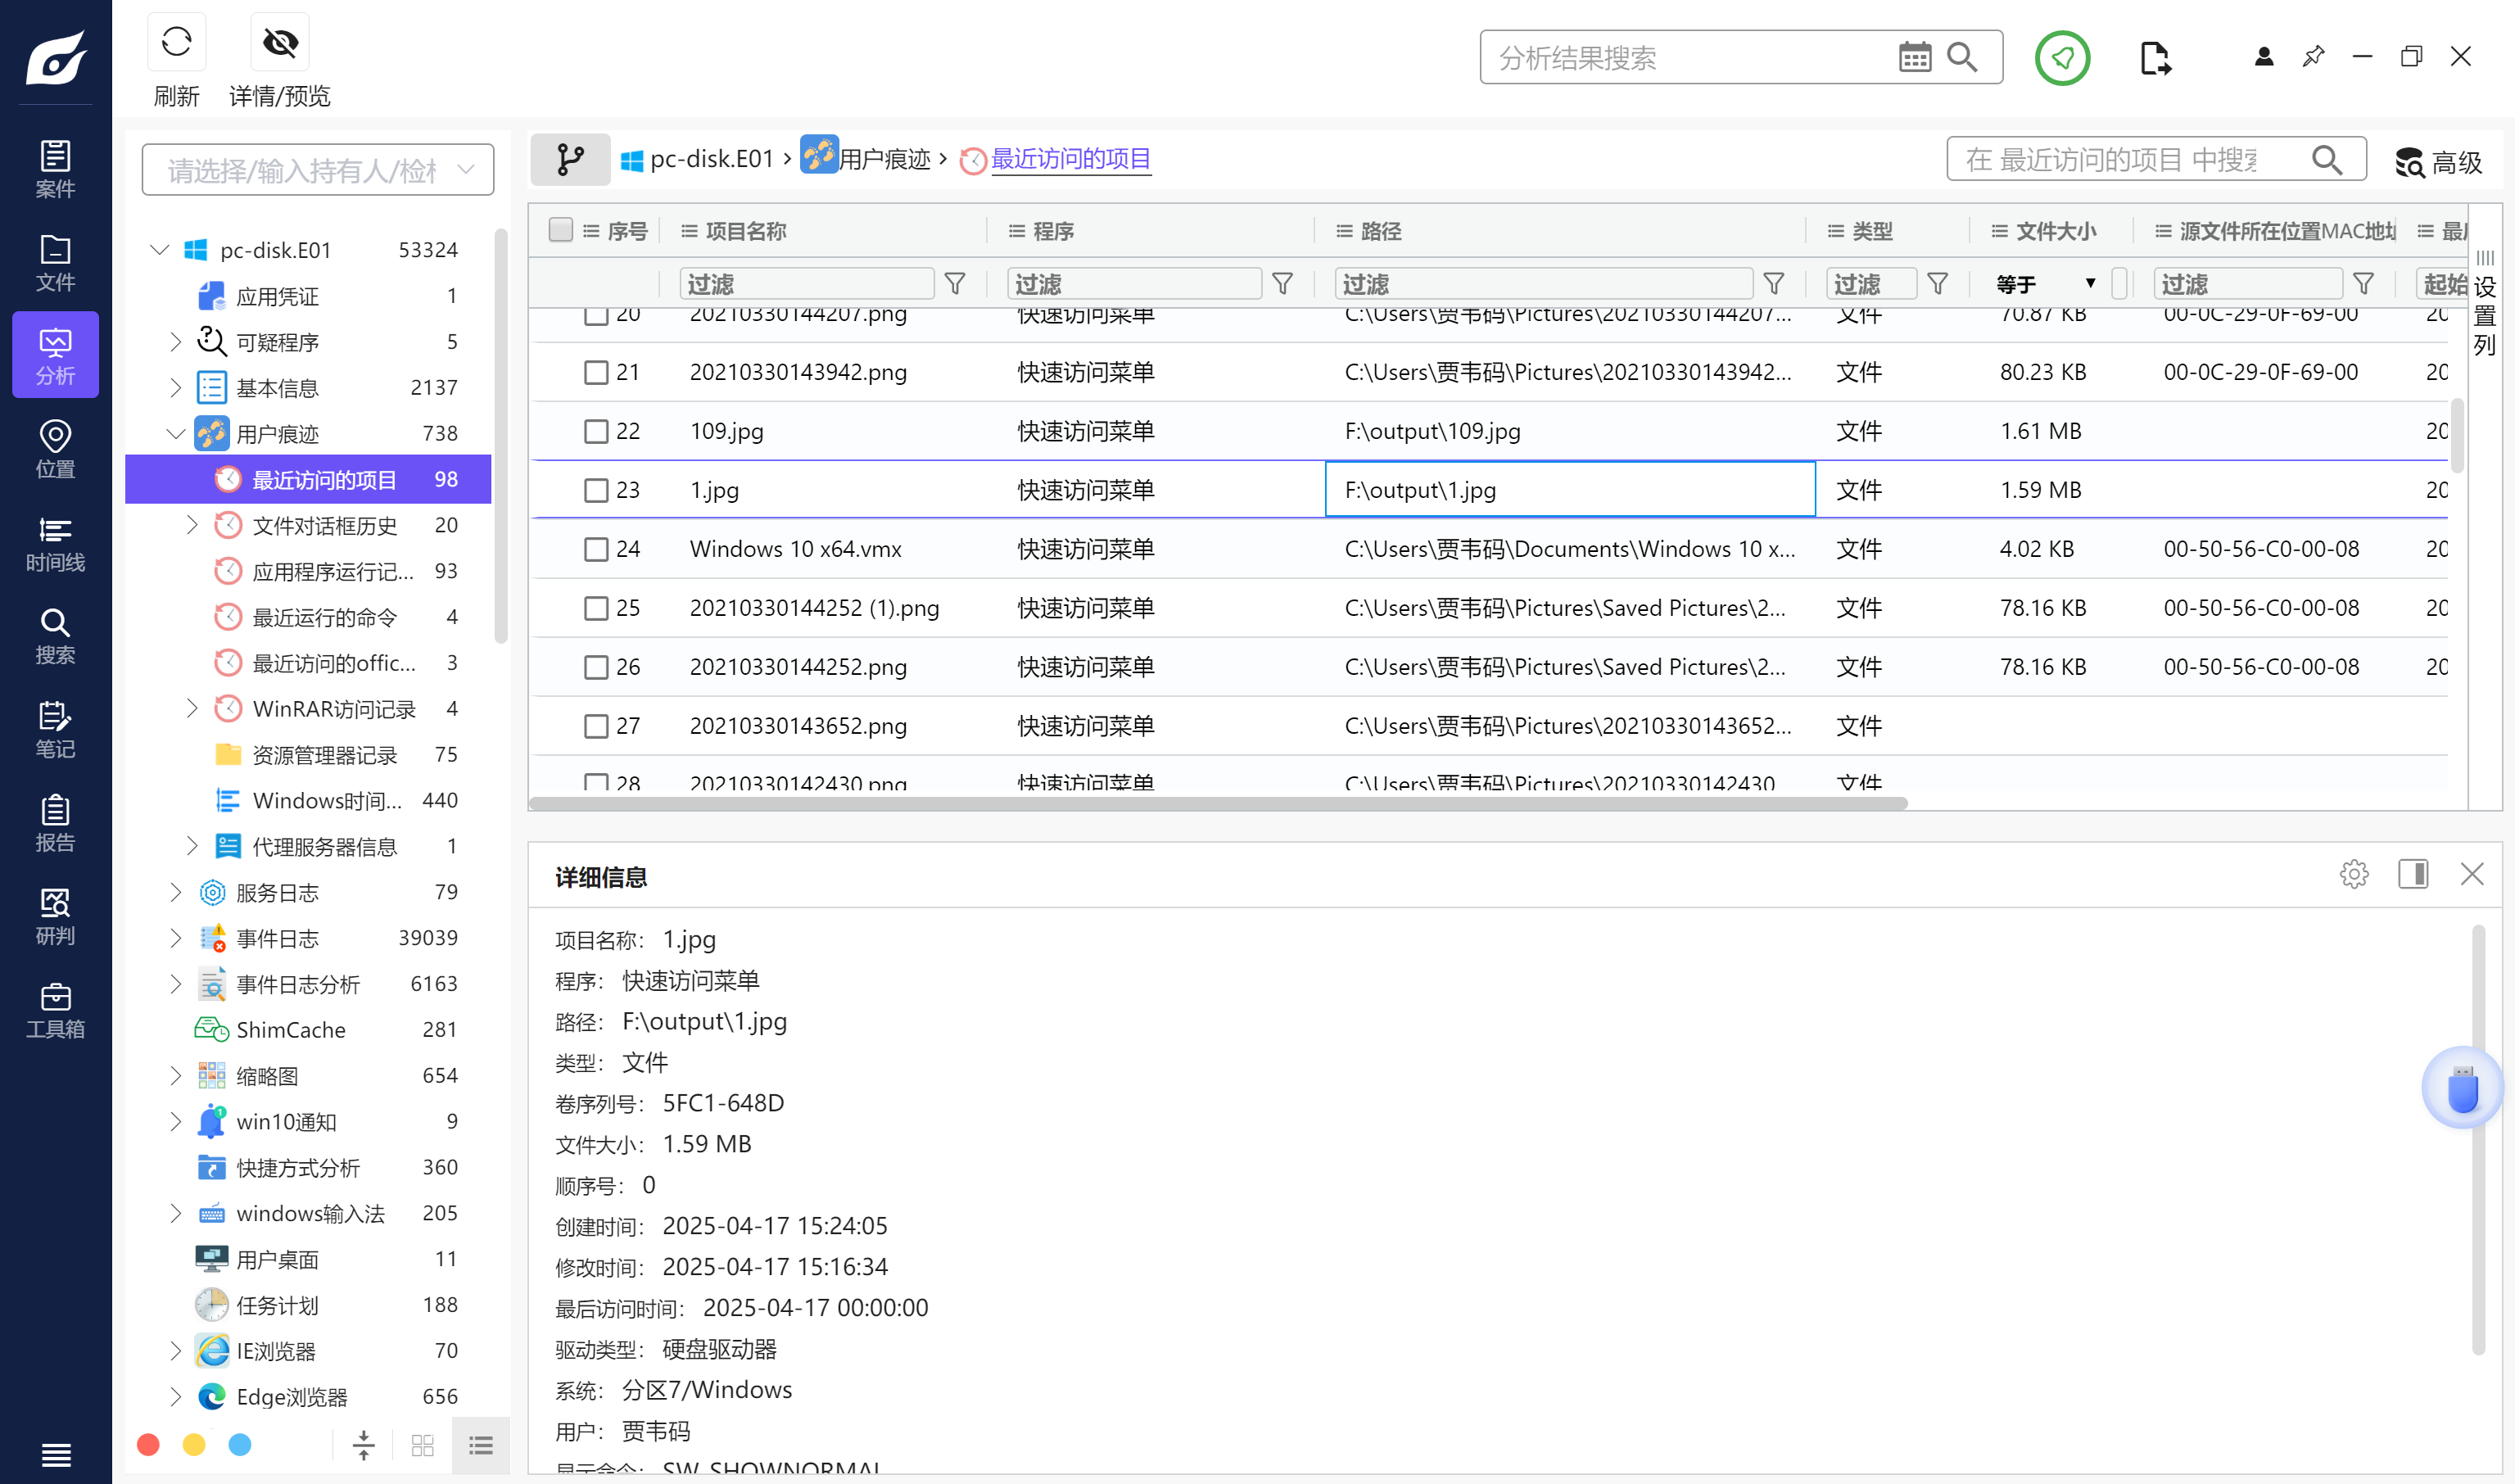Click the floating blue USB device icon
The image size is (2515, 1484).
point(2462,1088)
